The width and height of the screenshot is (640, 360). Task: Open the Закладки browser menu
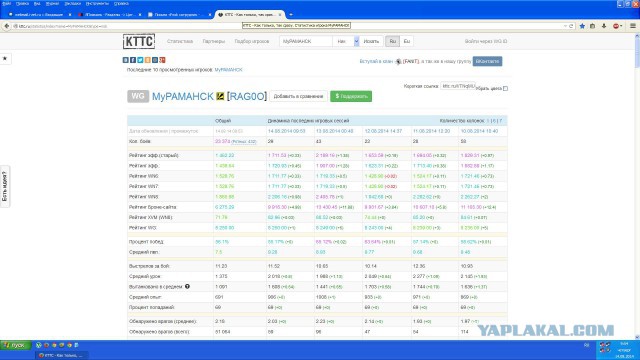coord(73,3)
